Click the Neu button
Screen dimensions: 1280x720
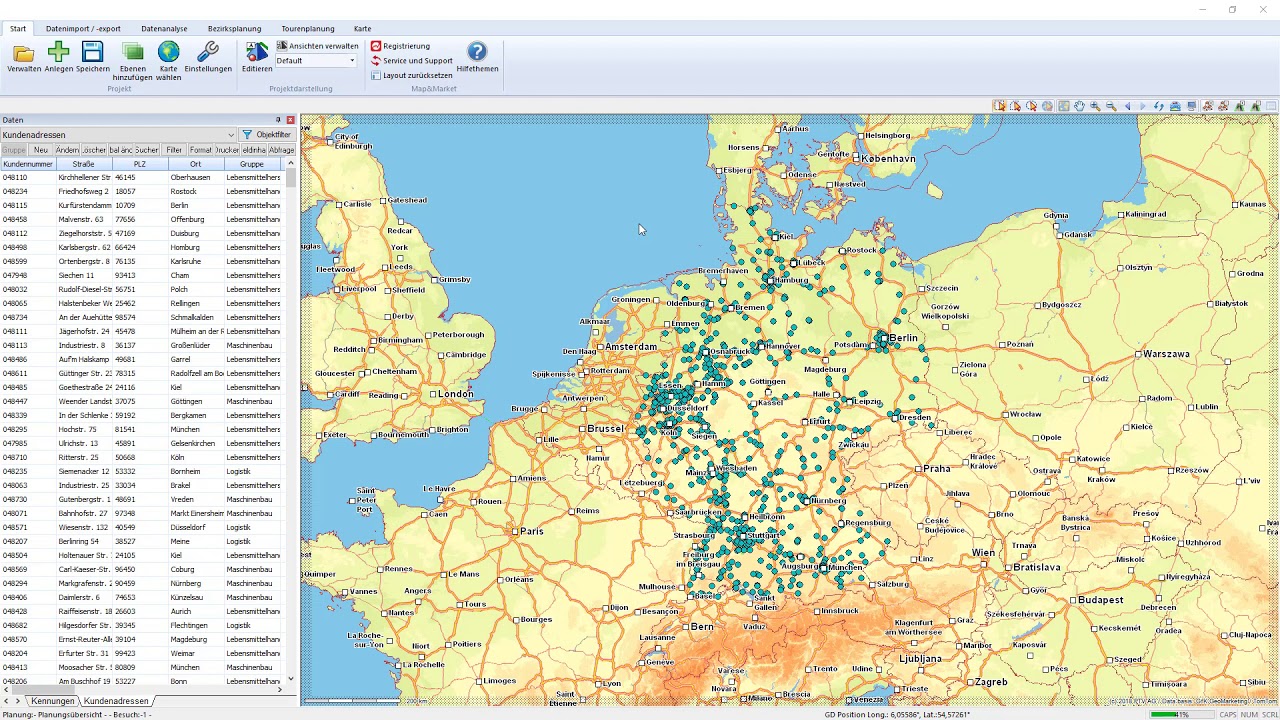(41, 150)
